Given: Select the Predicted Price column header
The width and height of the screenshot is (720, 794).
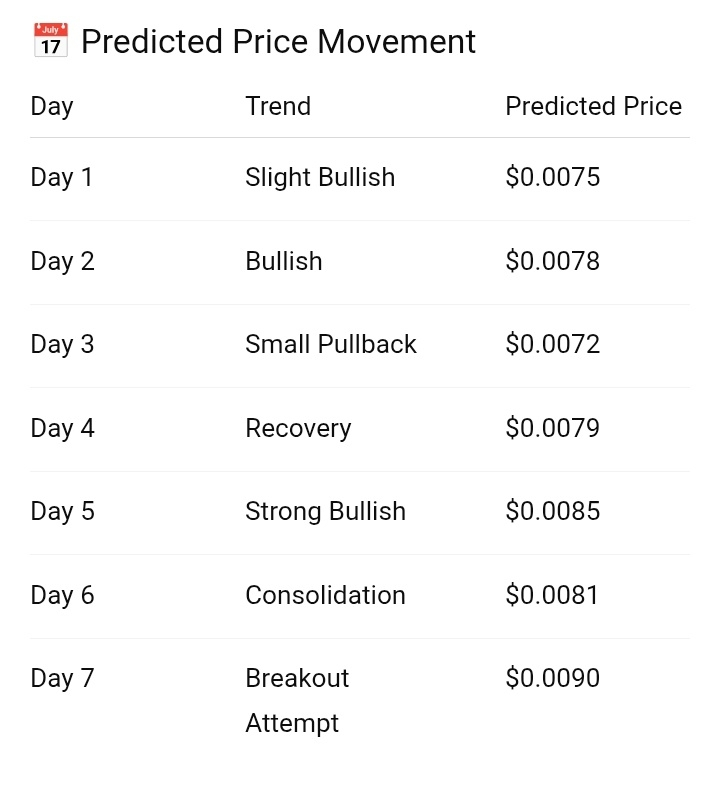Looking at the screenshot, I should click(593, 106).
